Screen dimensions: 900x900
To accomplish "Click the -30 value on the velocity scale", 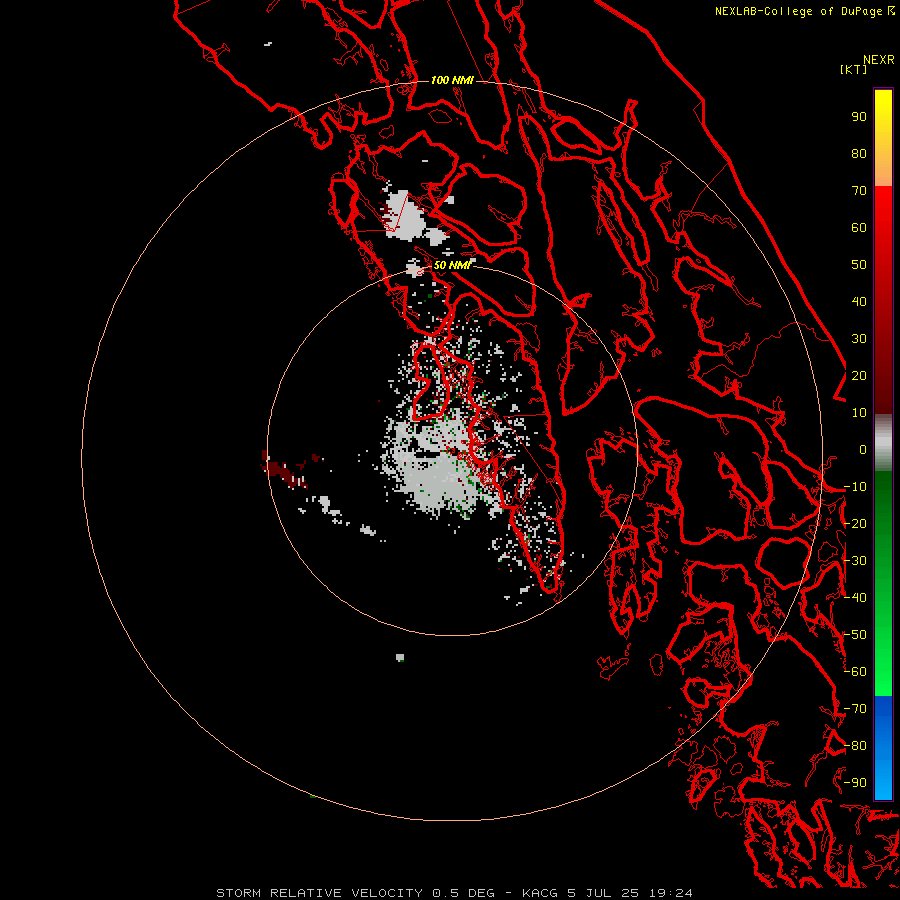I will [x=856, y=561].
